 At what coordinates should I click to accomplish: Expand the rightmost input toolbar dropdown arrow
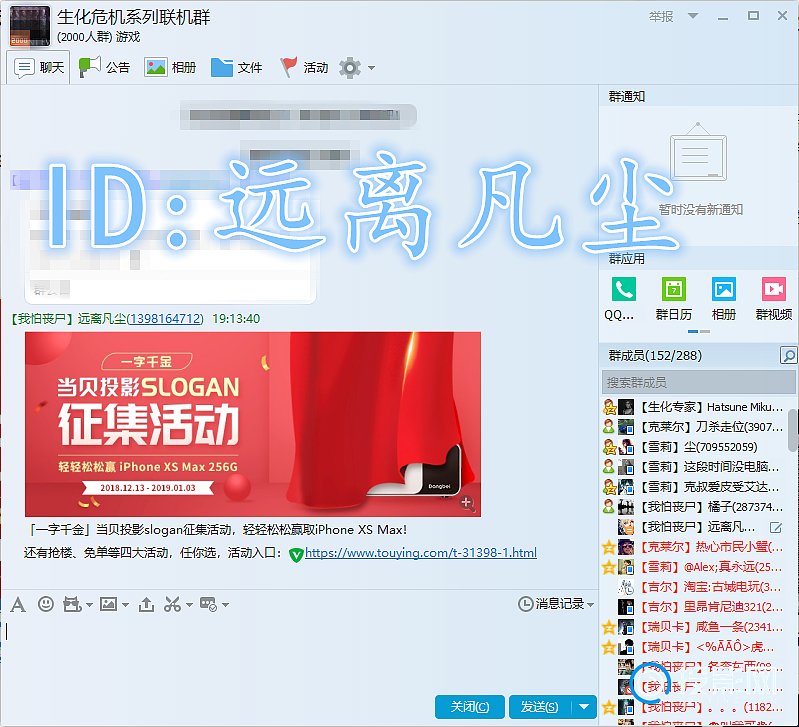coord(225,605)
